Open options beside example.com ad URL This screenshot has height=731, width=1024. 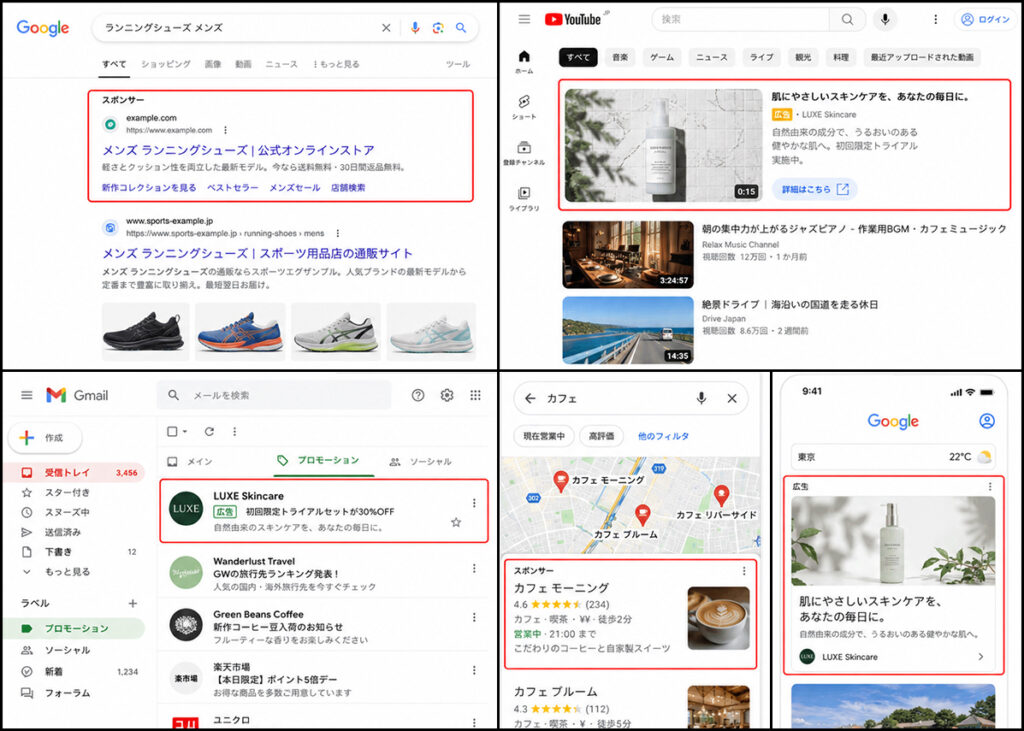(x=225, y=130)
